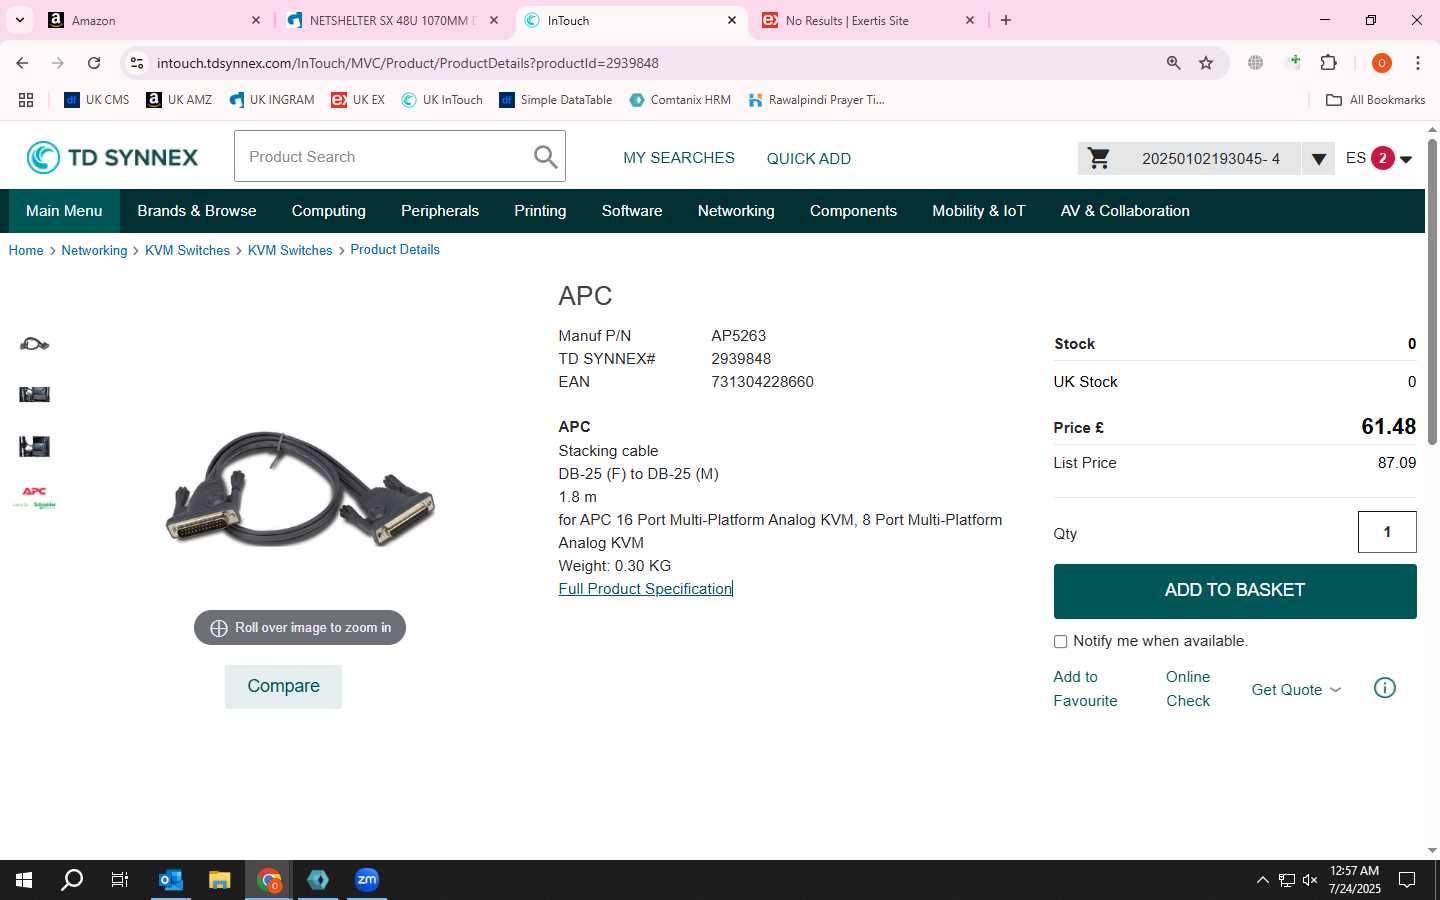Close the Amazon tab
1440x900 pixels.
coord(256,20)
